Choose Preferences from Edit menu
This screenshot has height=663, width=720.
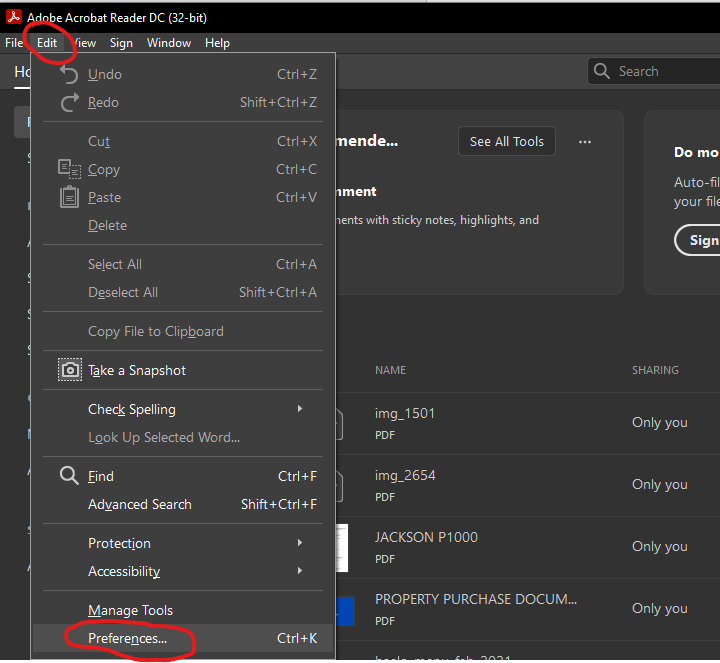(x=183, y=638)
